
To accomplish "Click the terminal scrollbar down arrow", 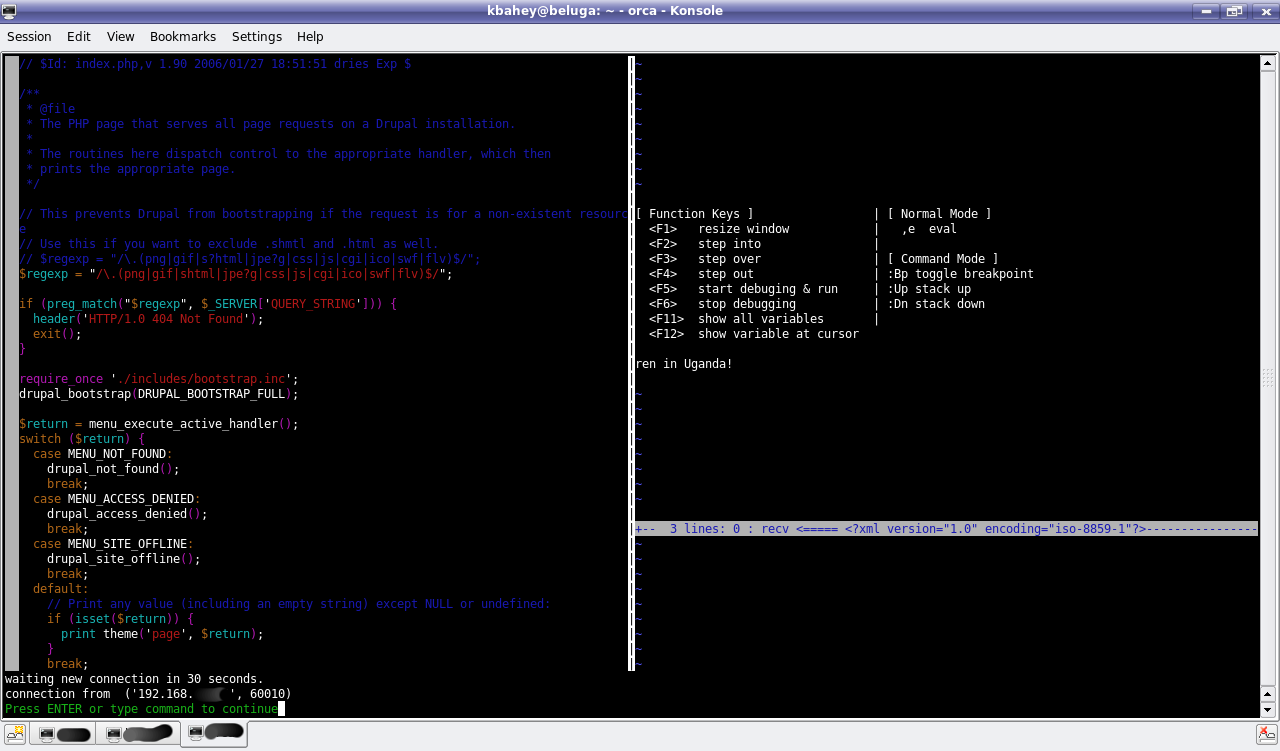I will click(1268, 709).
